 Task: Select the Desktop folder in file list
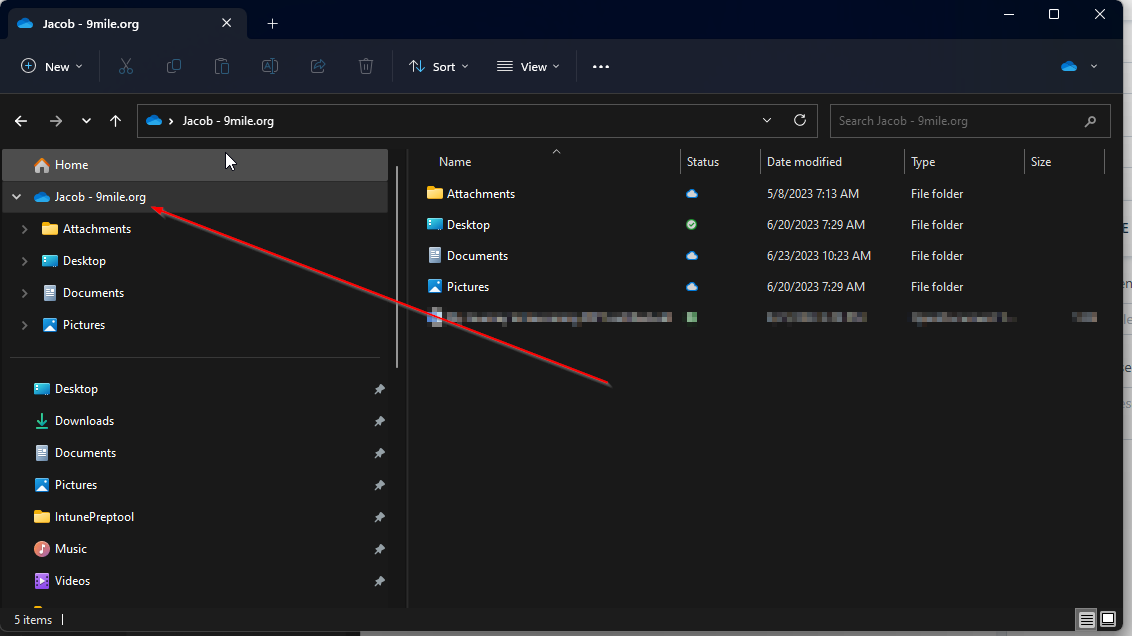click(468, 225)
